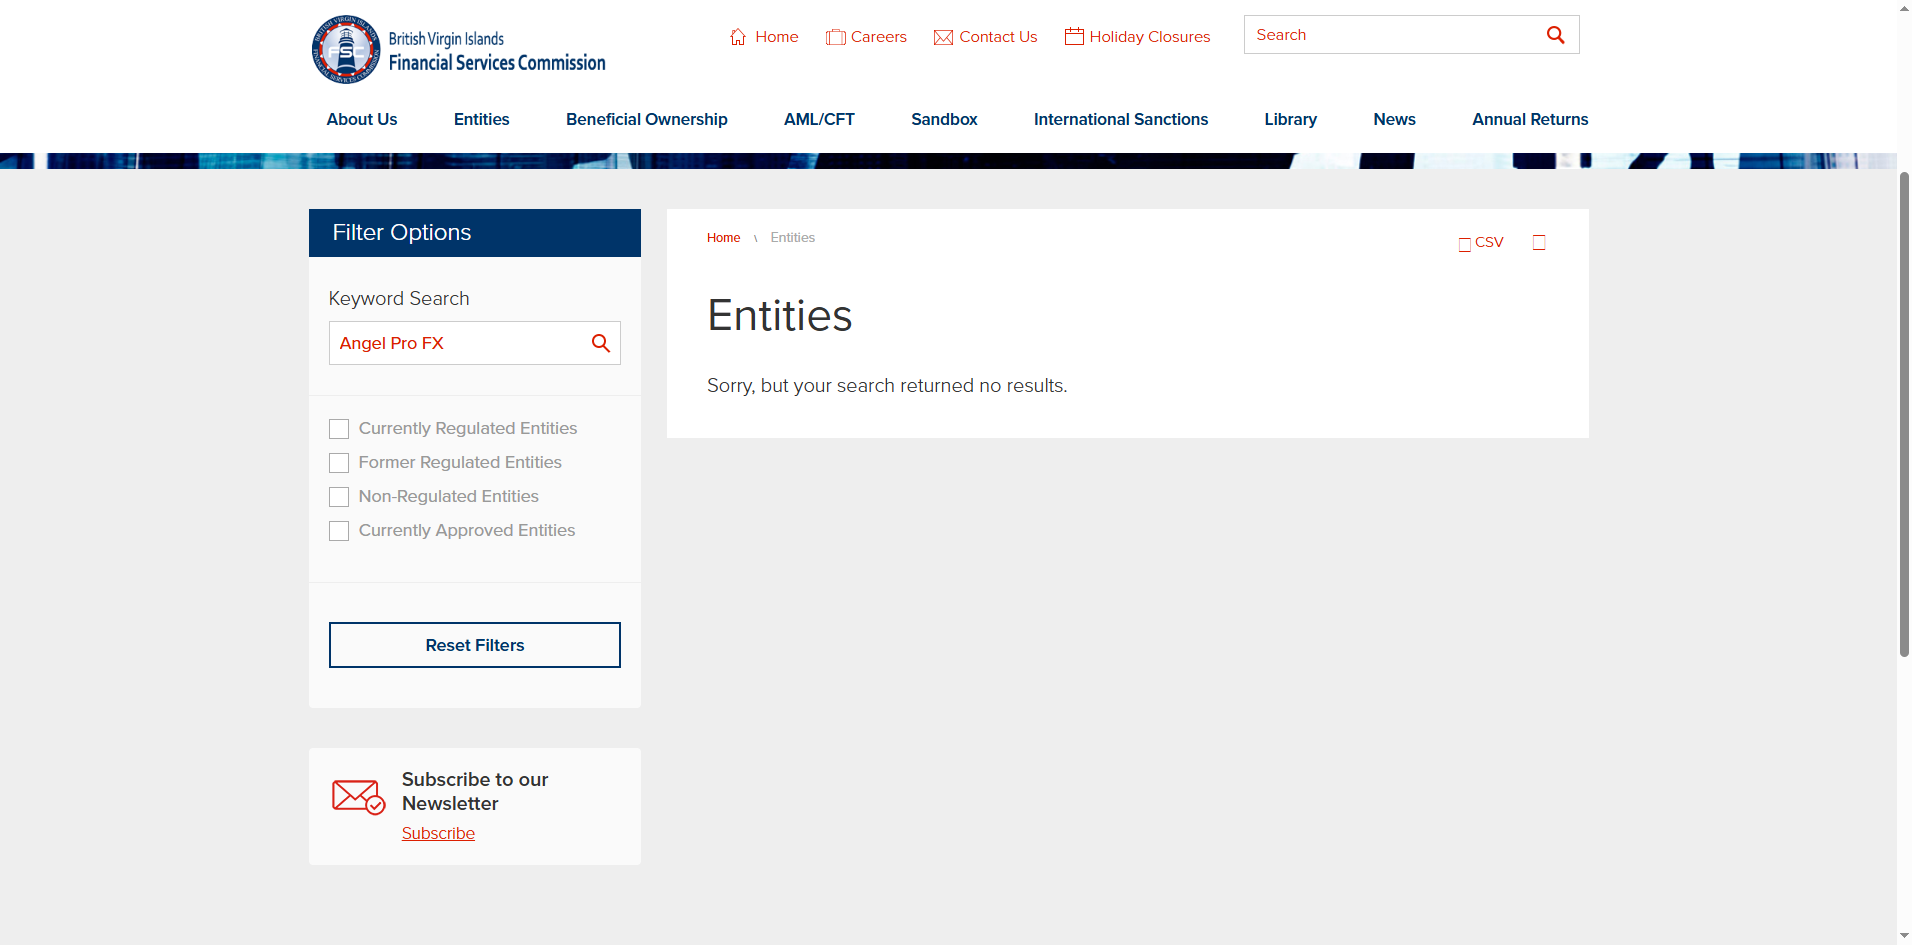Screen dimensions: 1912x945
Task: Open the News menu
Action: pyautogui.click(x=1394, y=119)
